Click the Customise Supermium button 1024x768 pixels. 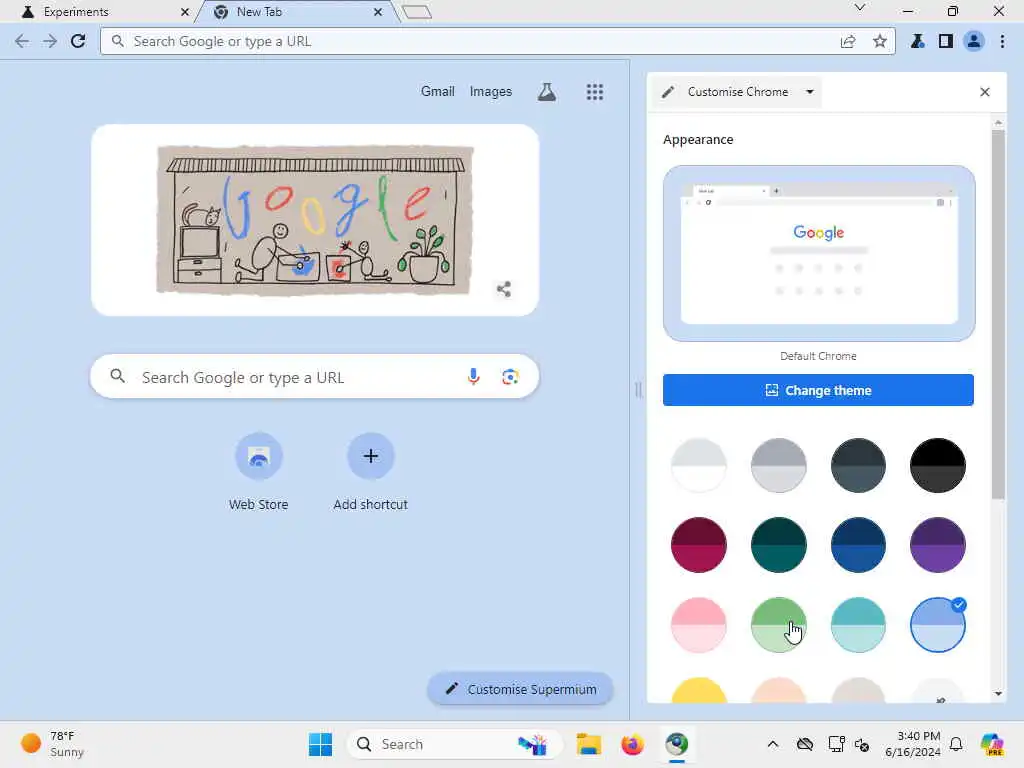tap(520, 689)
